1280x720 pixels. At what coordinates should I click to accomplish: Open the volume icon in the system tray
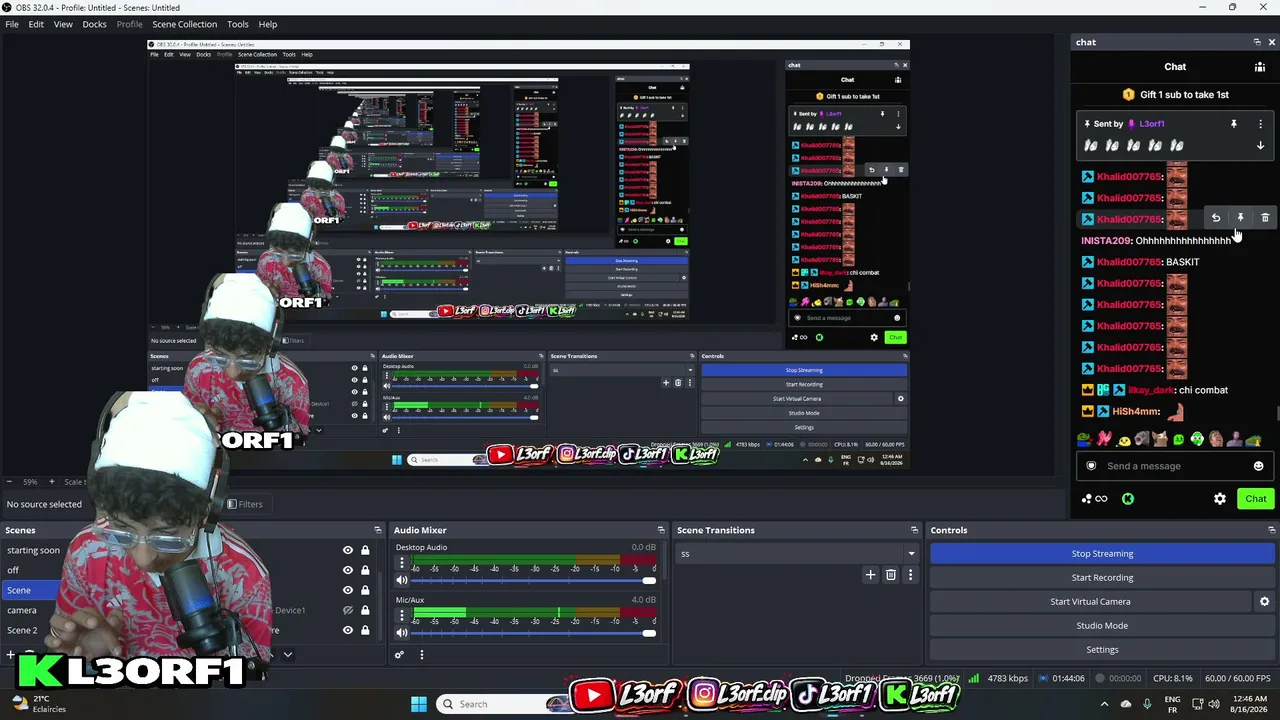point(1215,704)
